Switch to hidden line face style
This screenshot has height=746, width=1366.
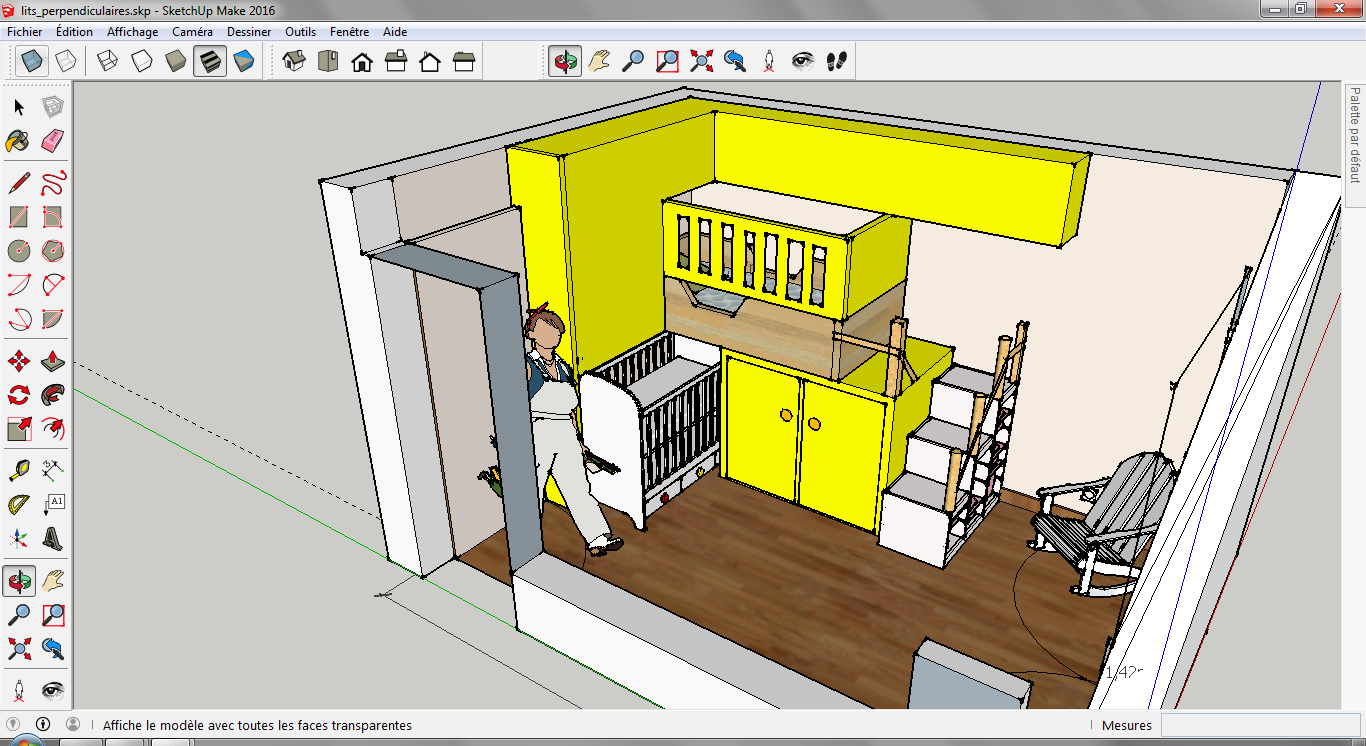click(x=142, y=62)
